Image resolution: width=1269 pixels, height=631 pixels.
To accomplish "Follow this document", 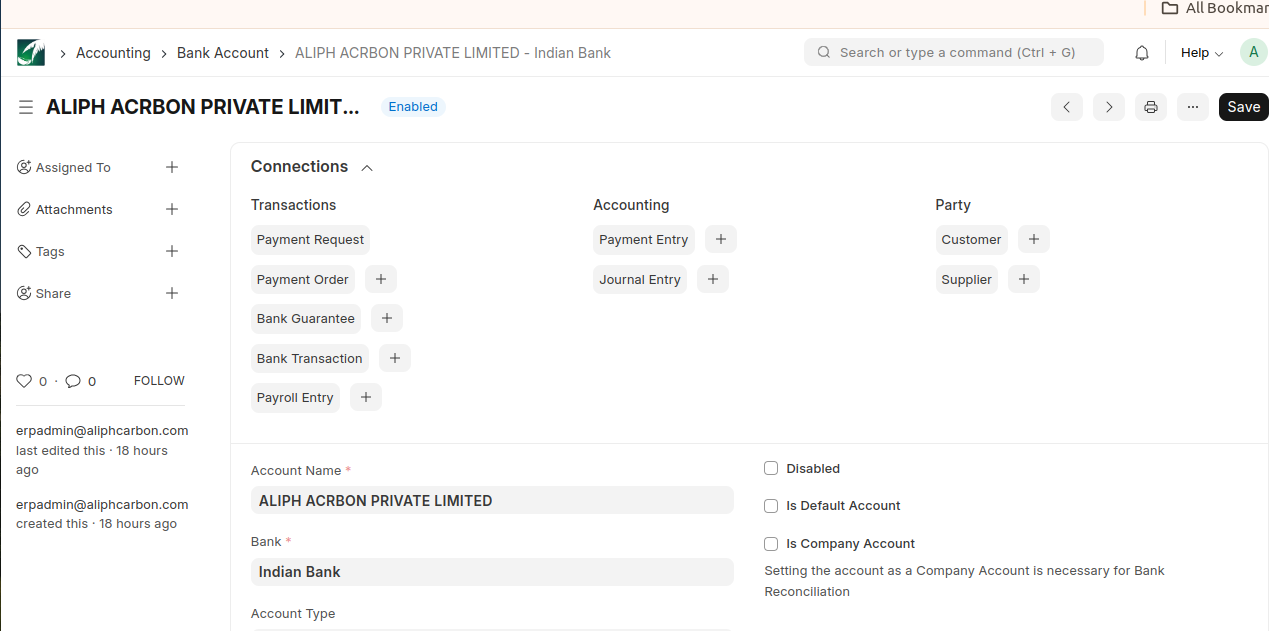I will (159, 381).
